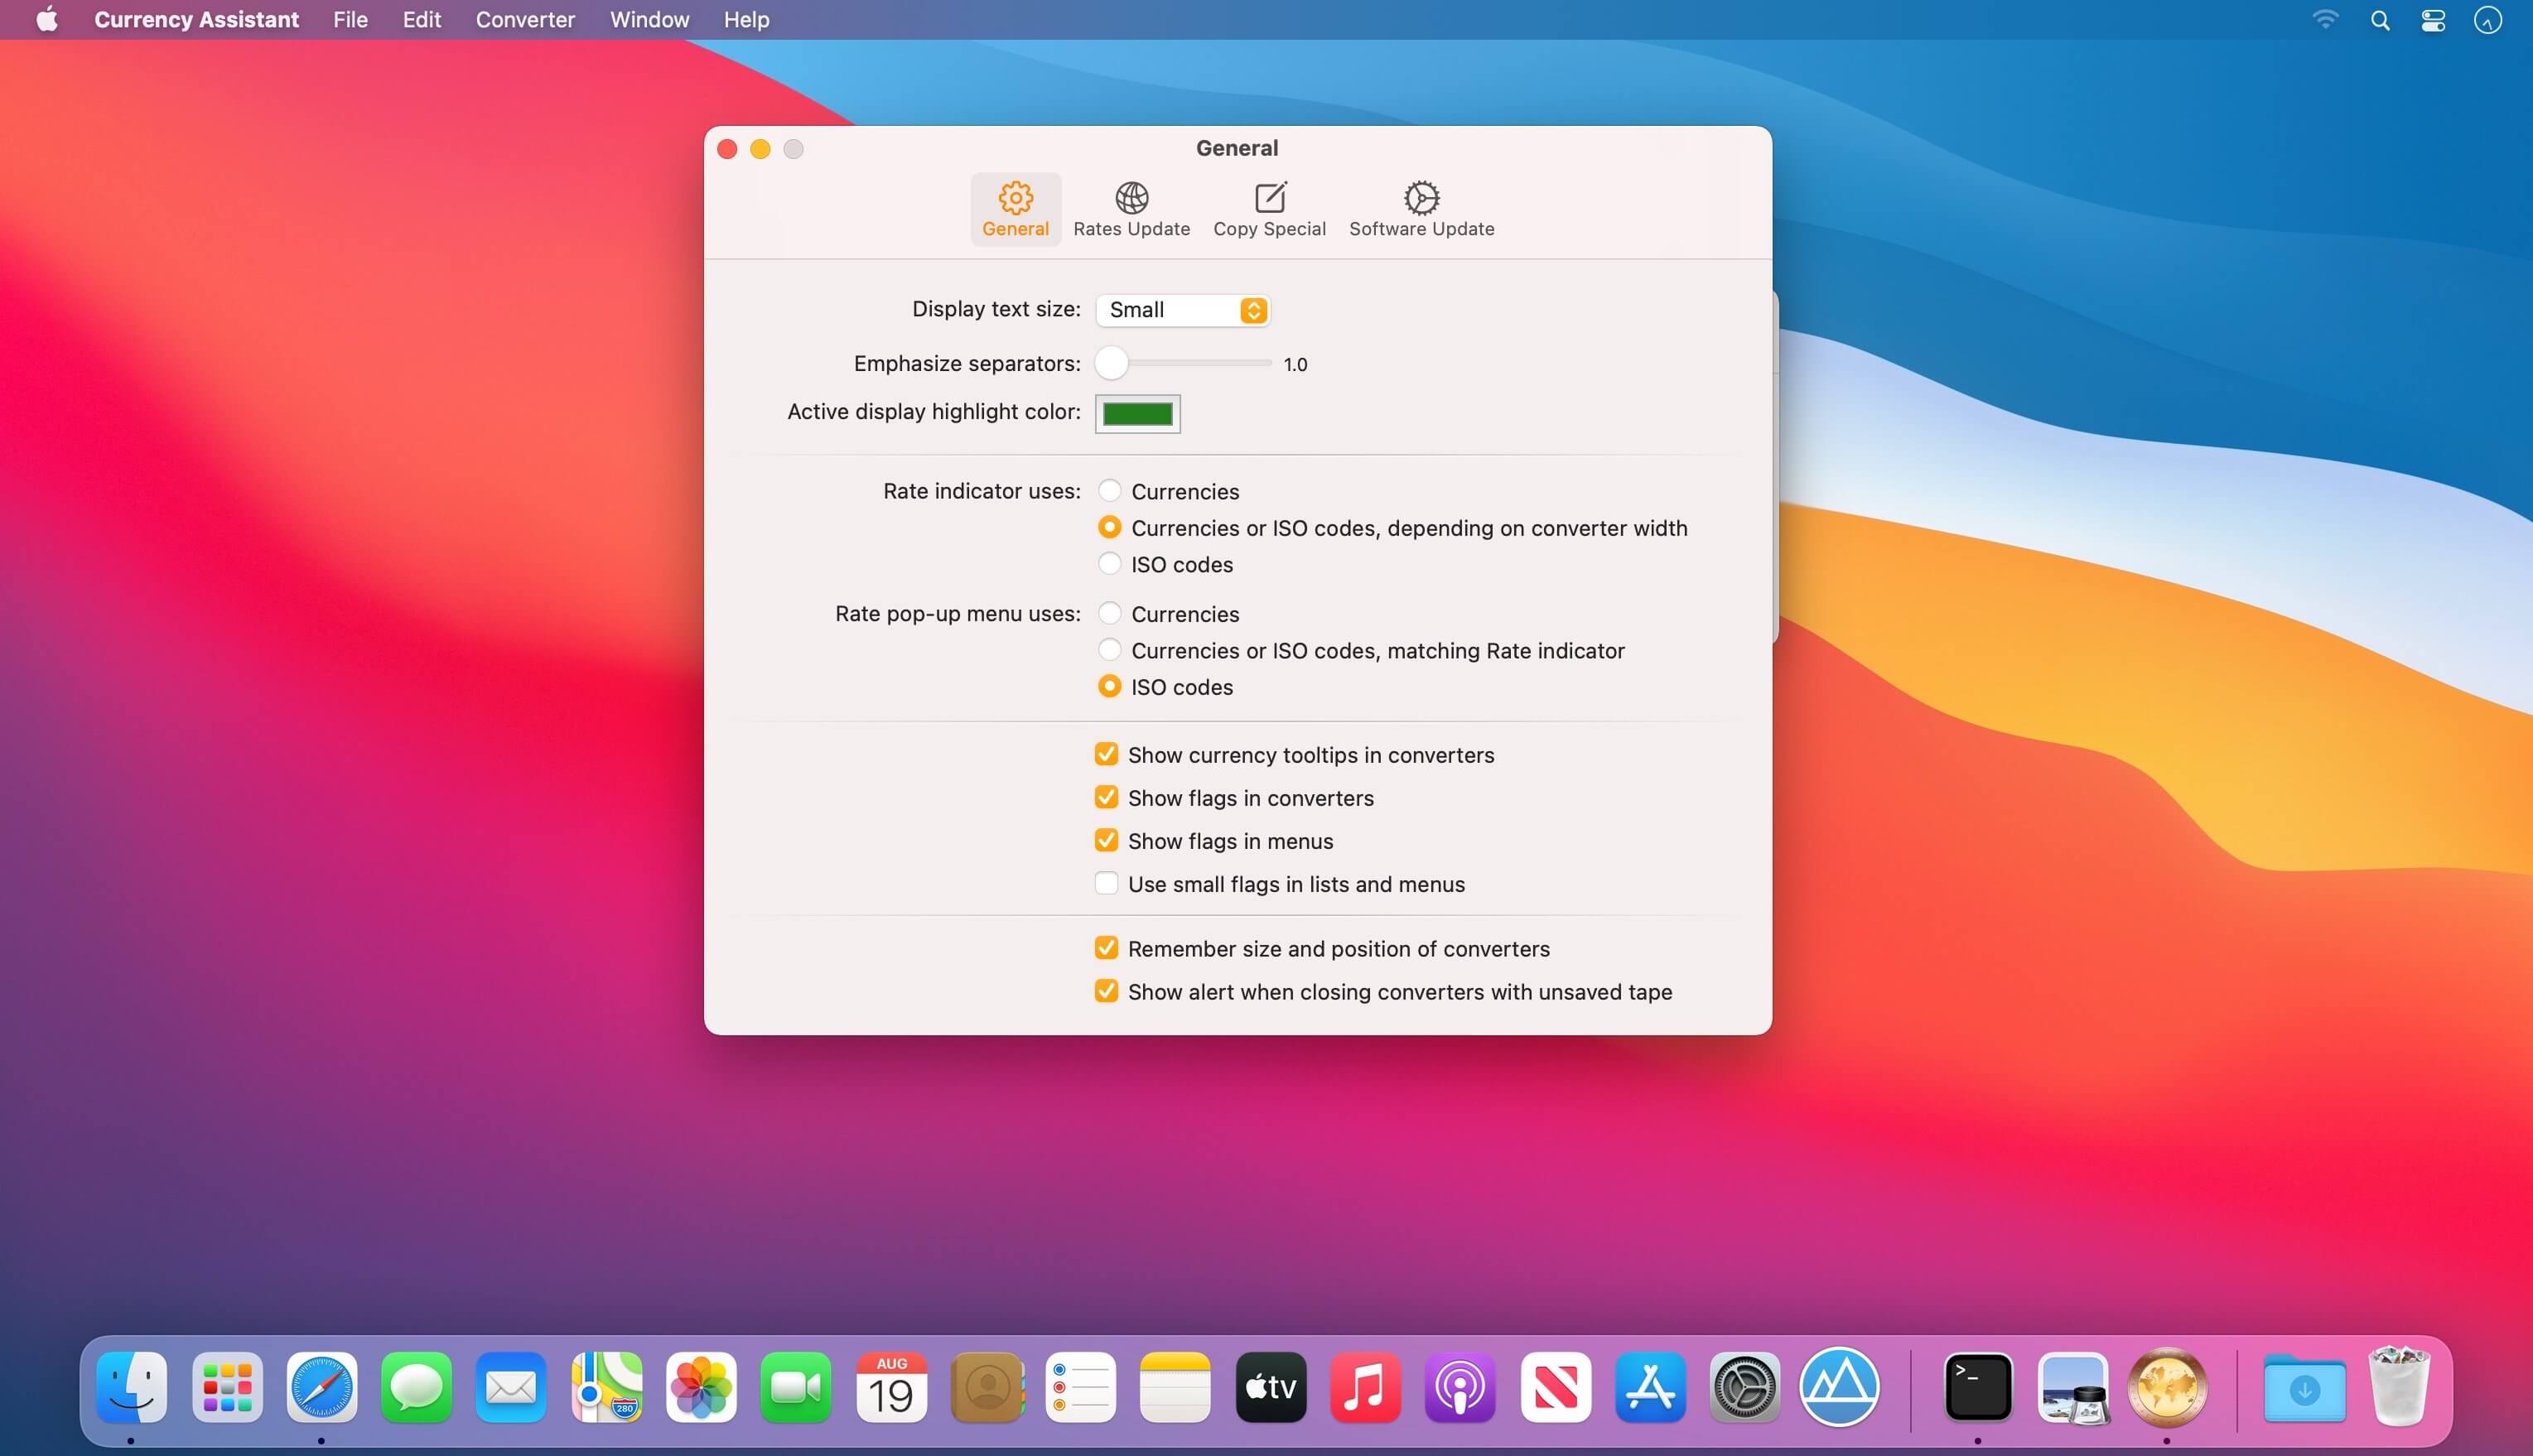Viewport: 2533px width, 1456px height.
Task: Toggle Show currency tooltips in converters
Action: point(1106,754)
